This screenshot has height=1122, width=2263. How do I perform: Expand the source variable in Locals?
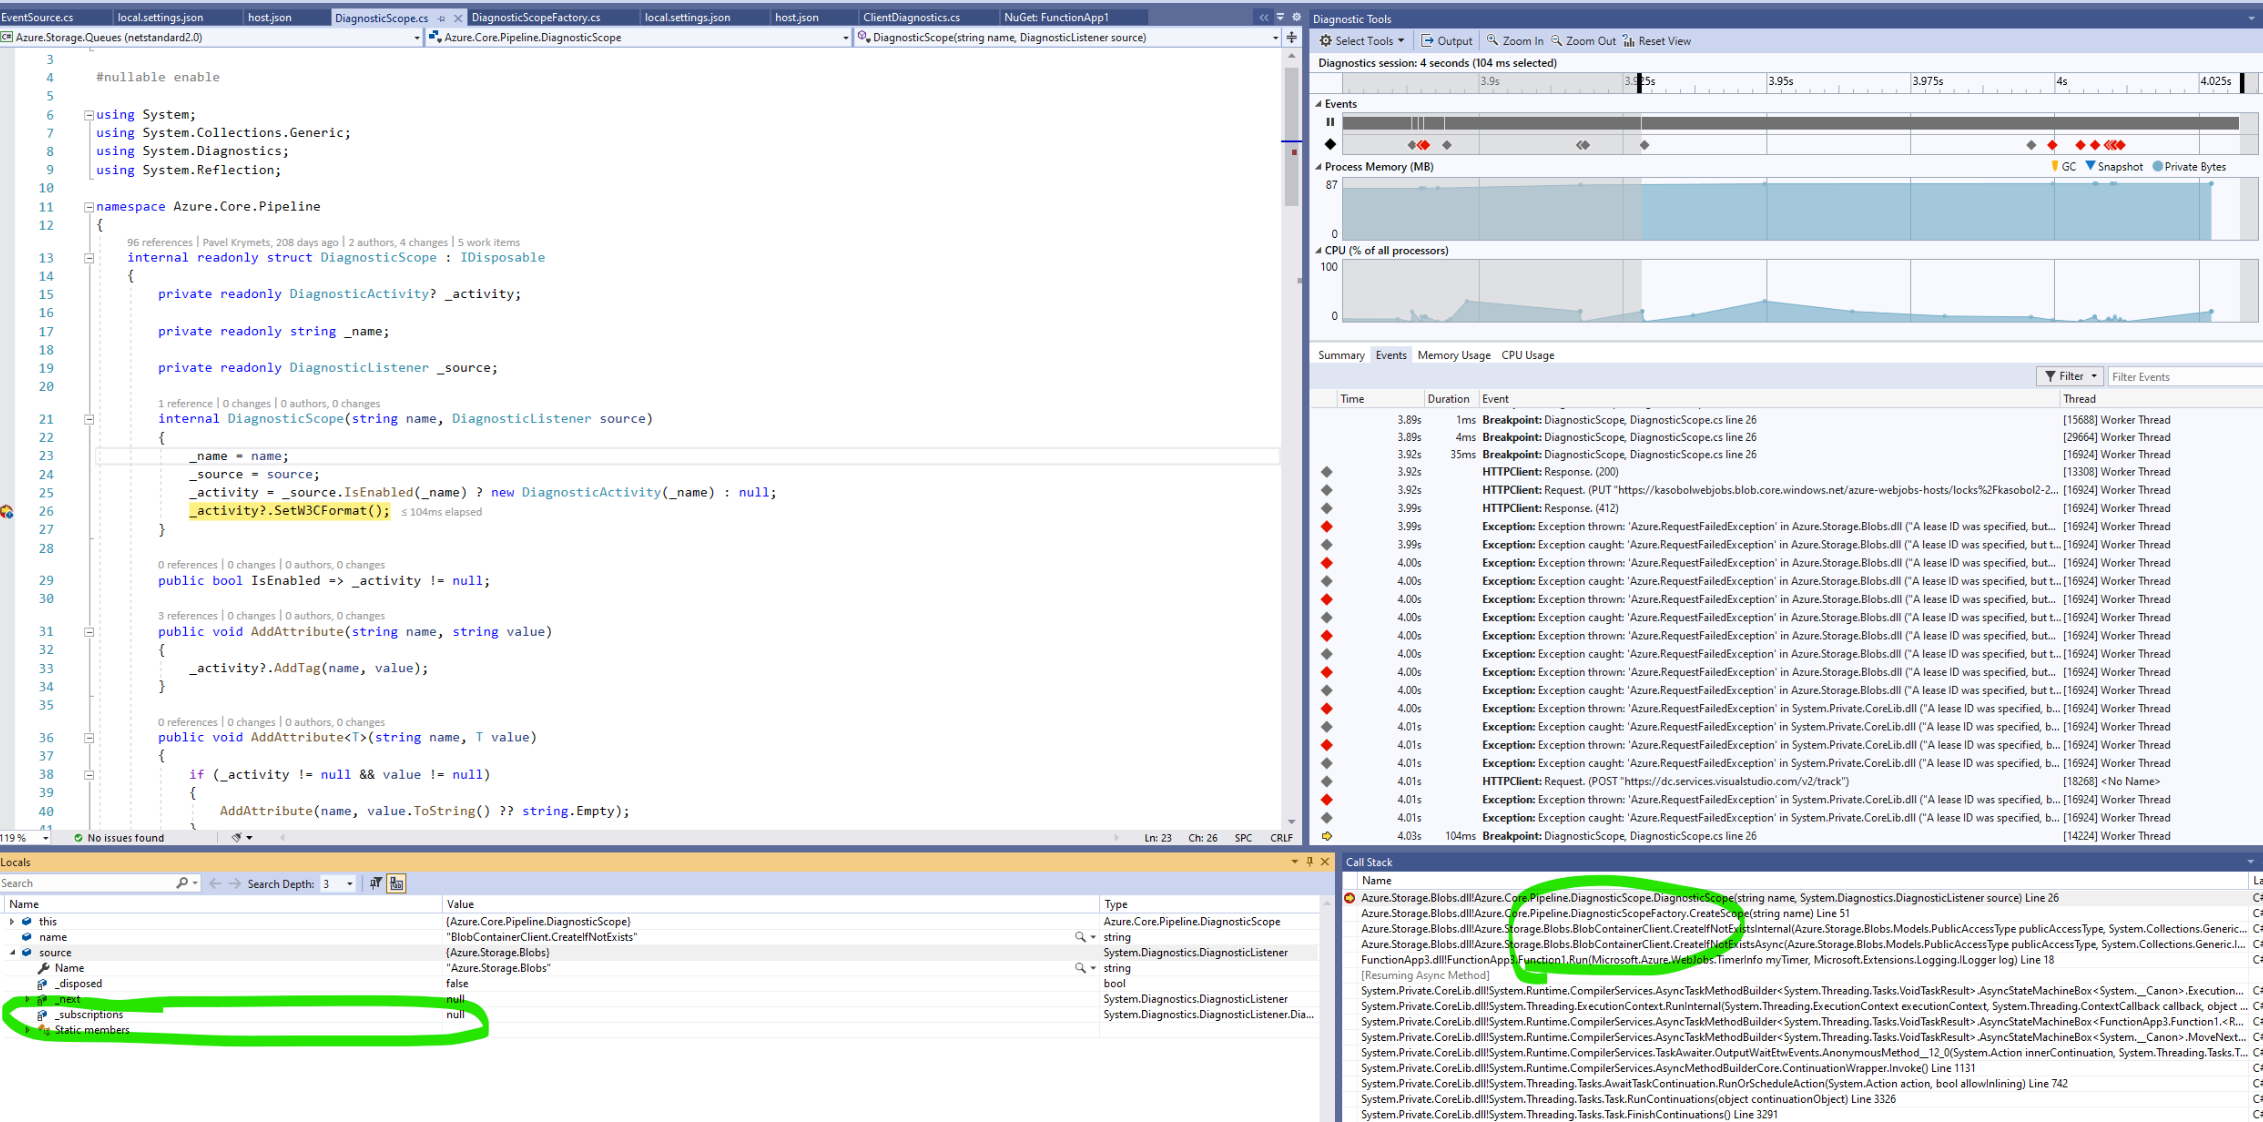(12, 952)
